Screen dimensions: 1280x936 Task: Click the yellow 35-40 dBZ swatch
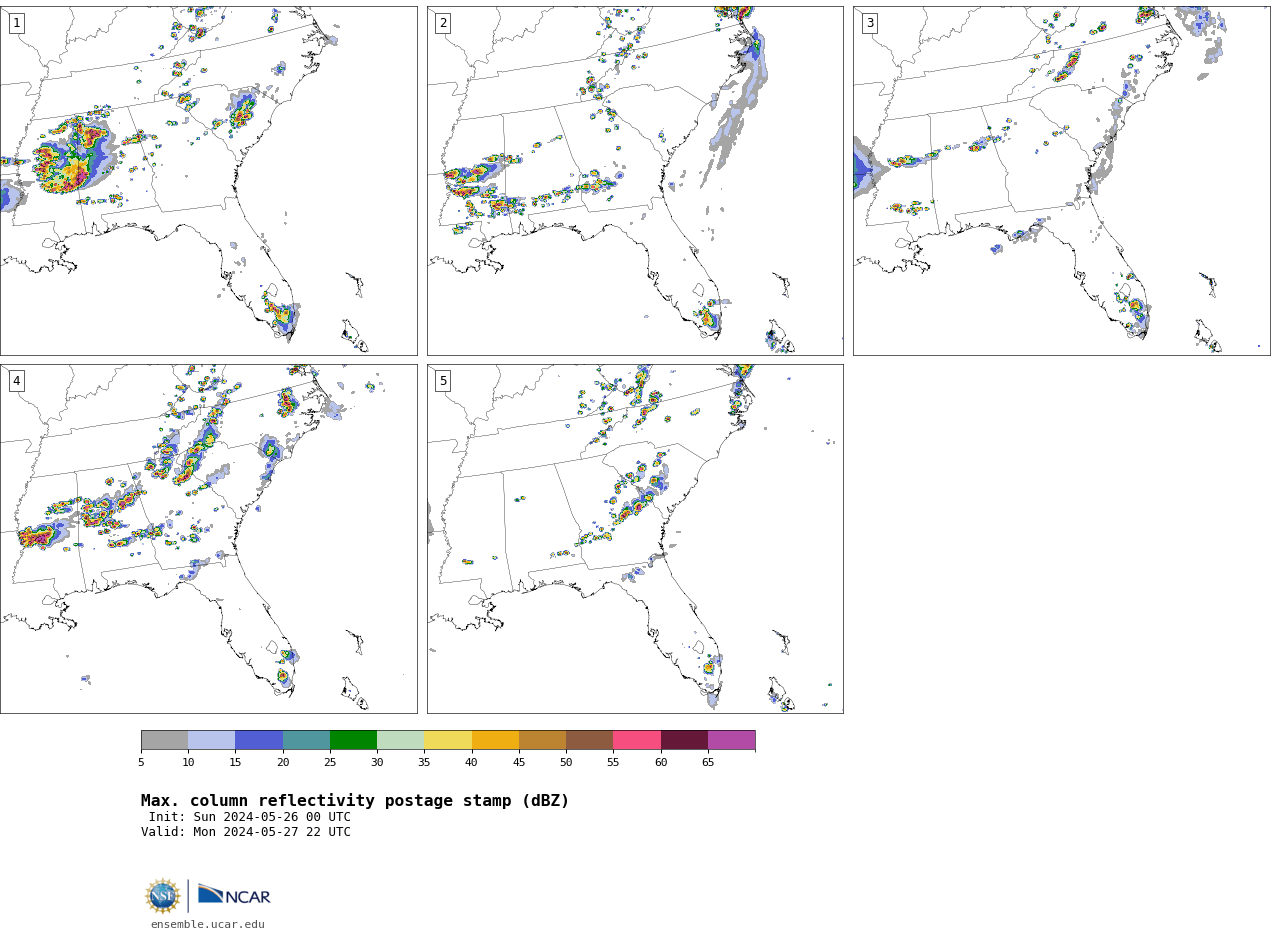point(448,740)
